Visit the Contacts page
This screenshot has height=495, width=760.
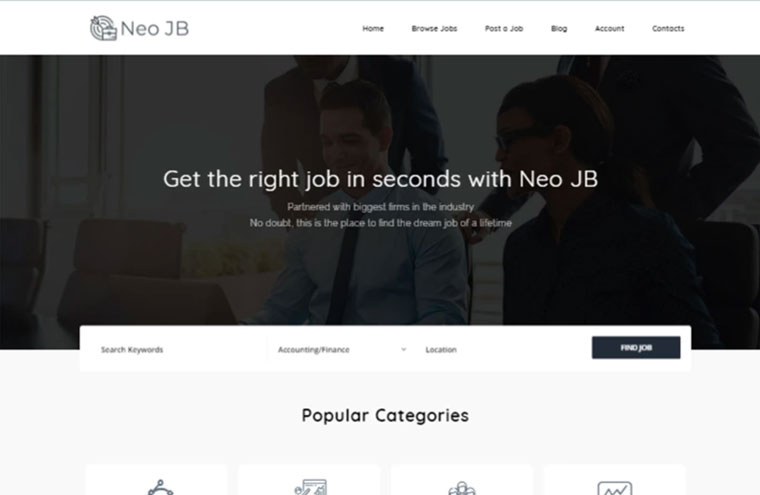pos(668,29)
